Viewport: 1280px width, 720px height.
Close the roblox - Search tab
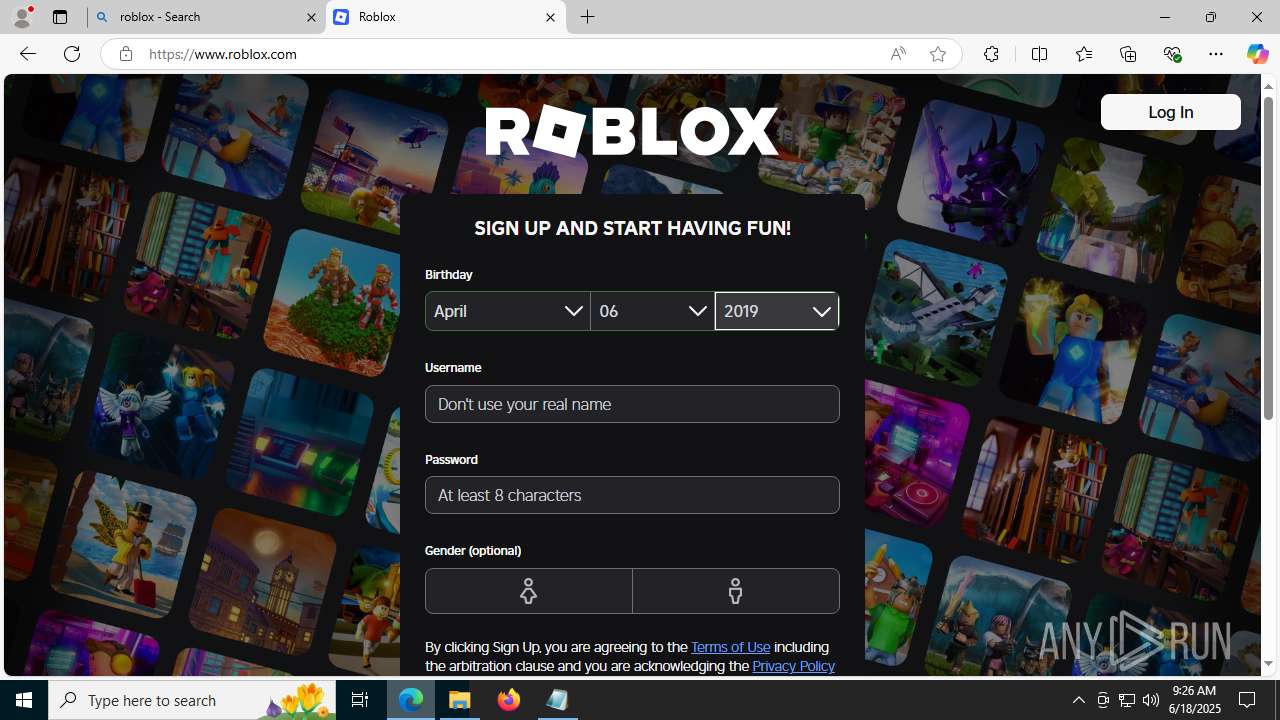pos(311,17)
